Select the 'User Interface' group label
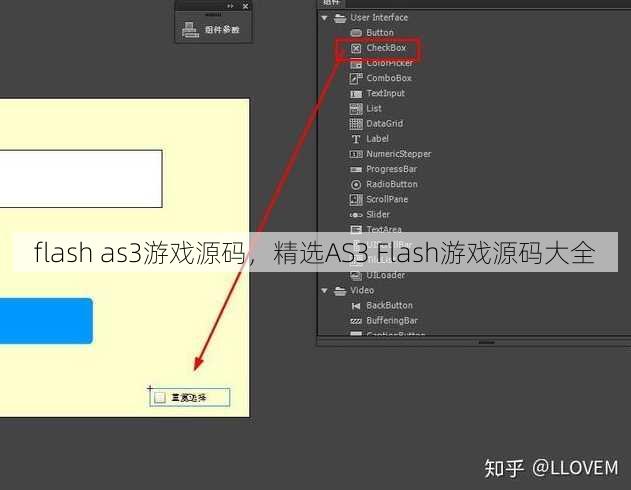The height and width of the screenshot is (490, 631). click(379, 18)
